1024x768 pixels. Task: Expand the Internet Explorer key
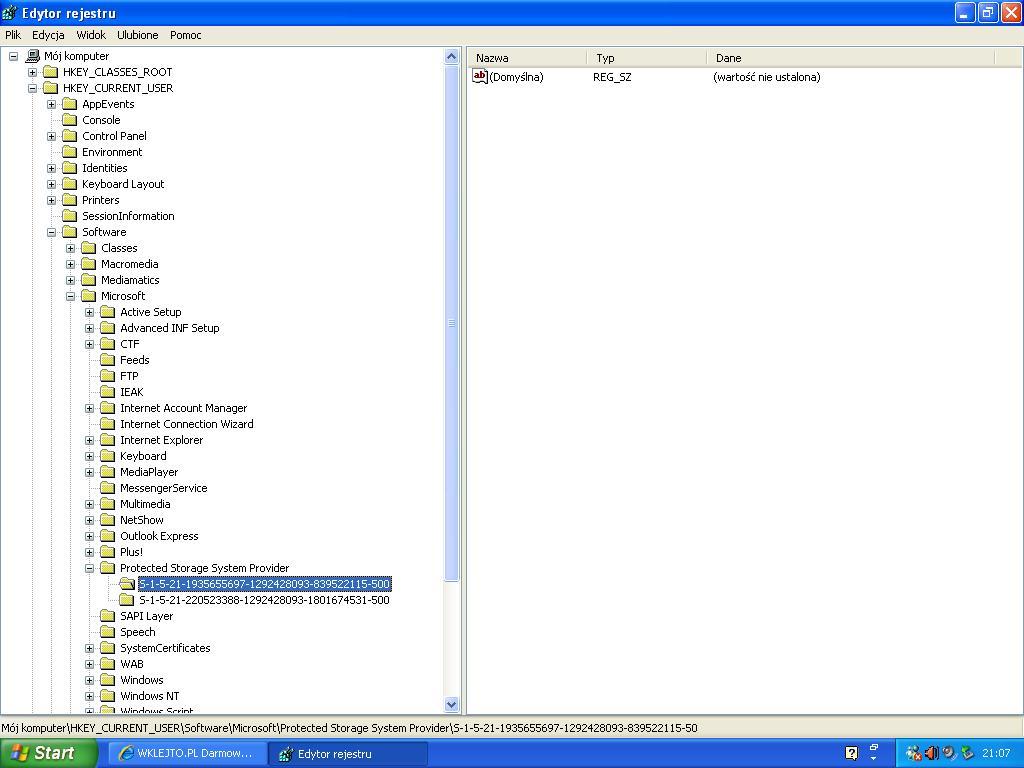pyautogui.click(x=89, y=440)
